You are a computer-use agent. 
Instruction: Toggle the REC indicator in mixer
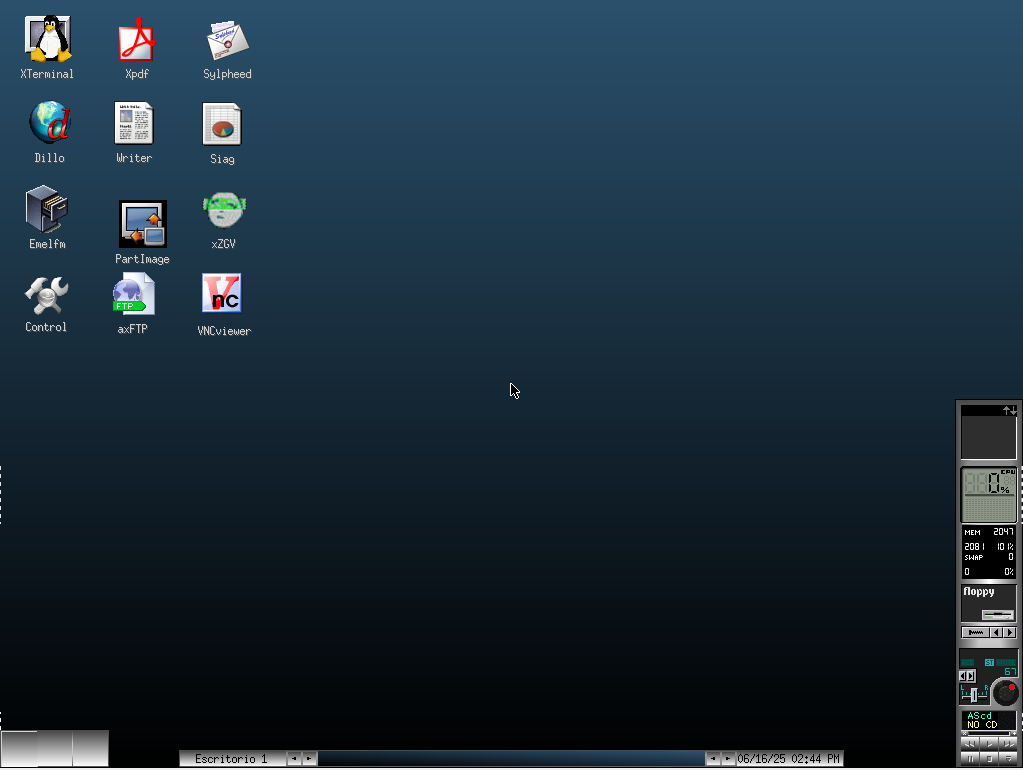point(968,662)
